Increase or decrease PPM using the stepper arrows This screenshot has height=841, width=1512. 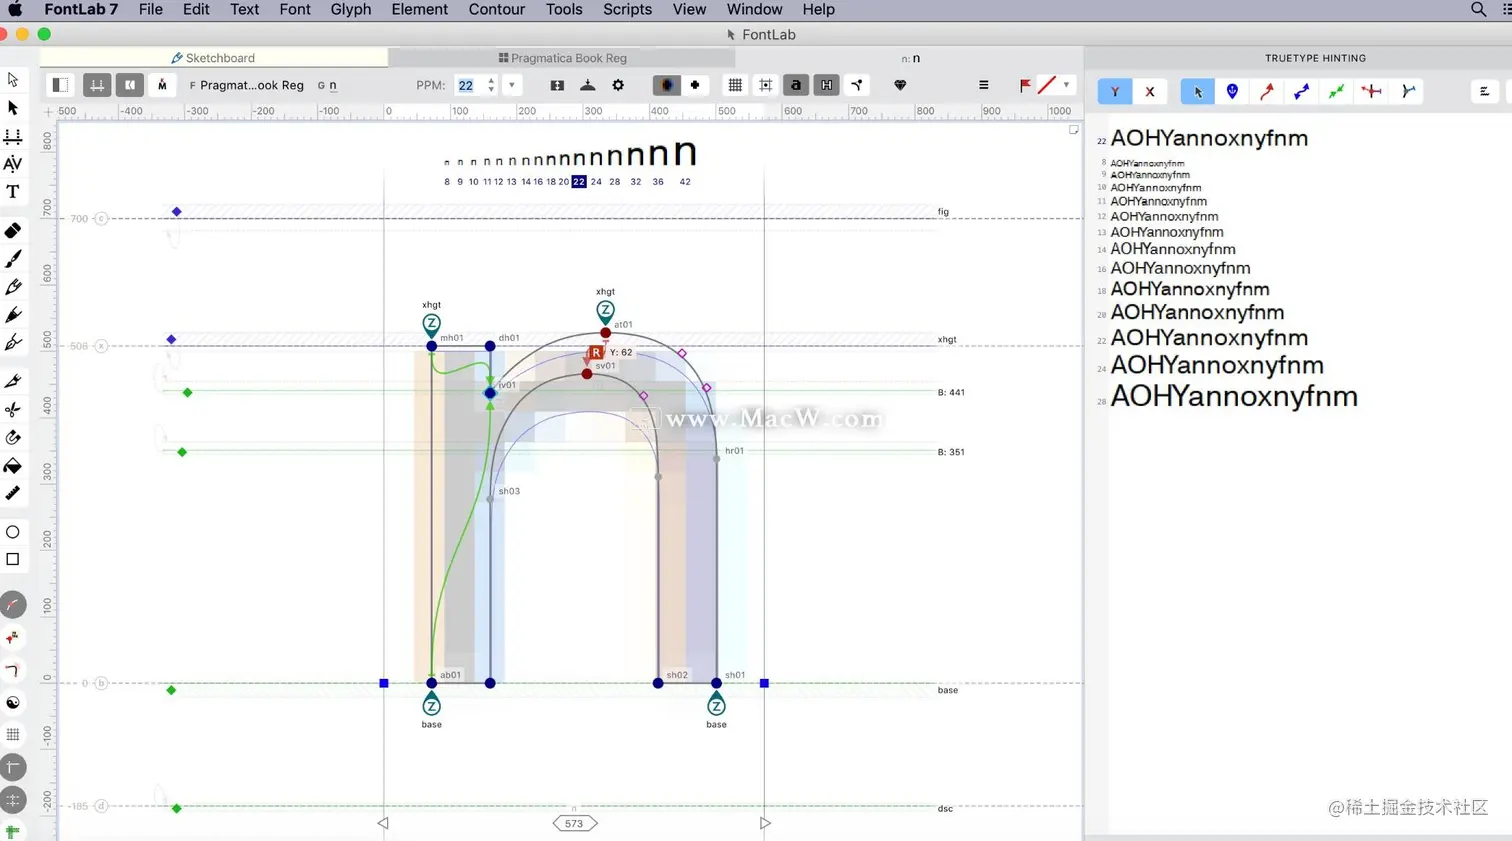coord(491,85)
